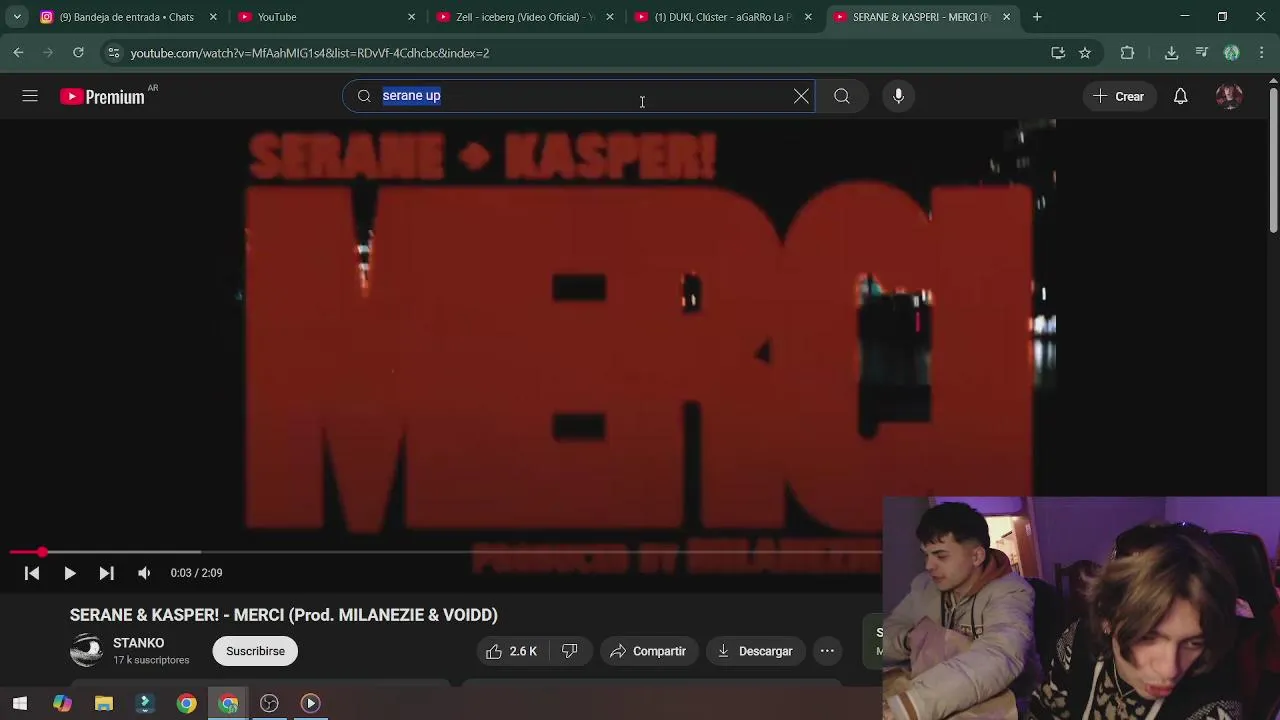Click the youtube.com address bar URL
This screenshot has height=720, width=1280.
310,53
